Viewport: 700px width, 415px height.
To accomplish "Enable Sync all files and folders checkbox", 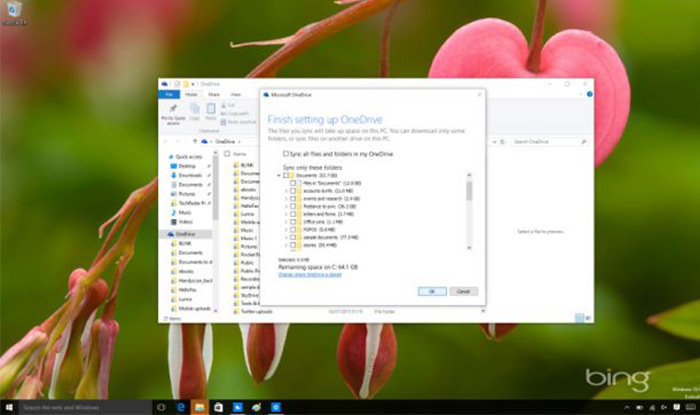I will coord(286,154).
